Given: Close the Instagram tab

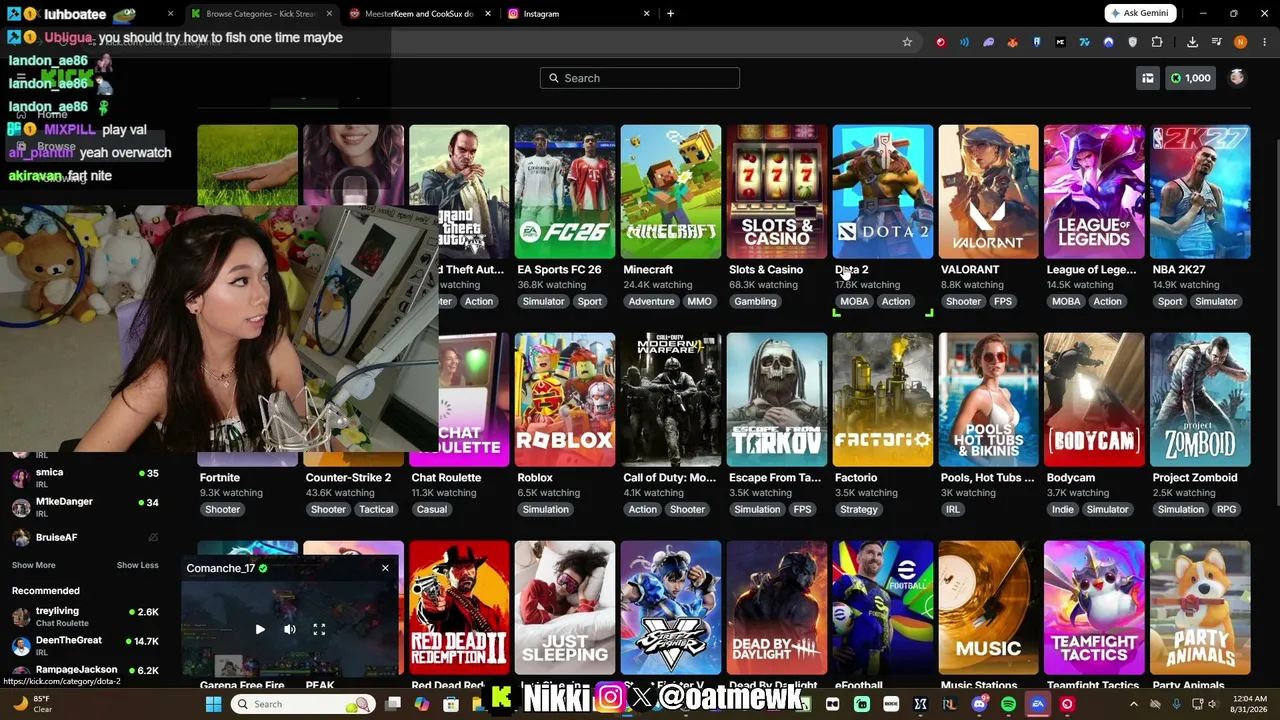Looking at the screenshot, I should 646,14.
